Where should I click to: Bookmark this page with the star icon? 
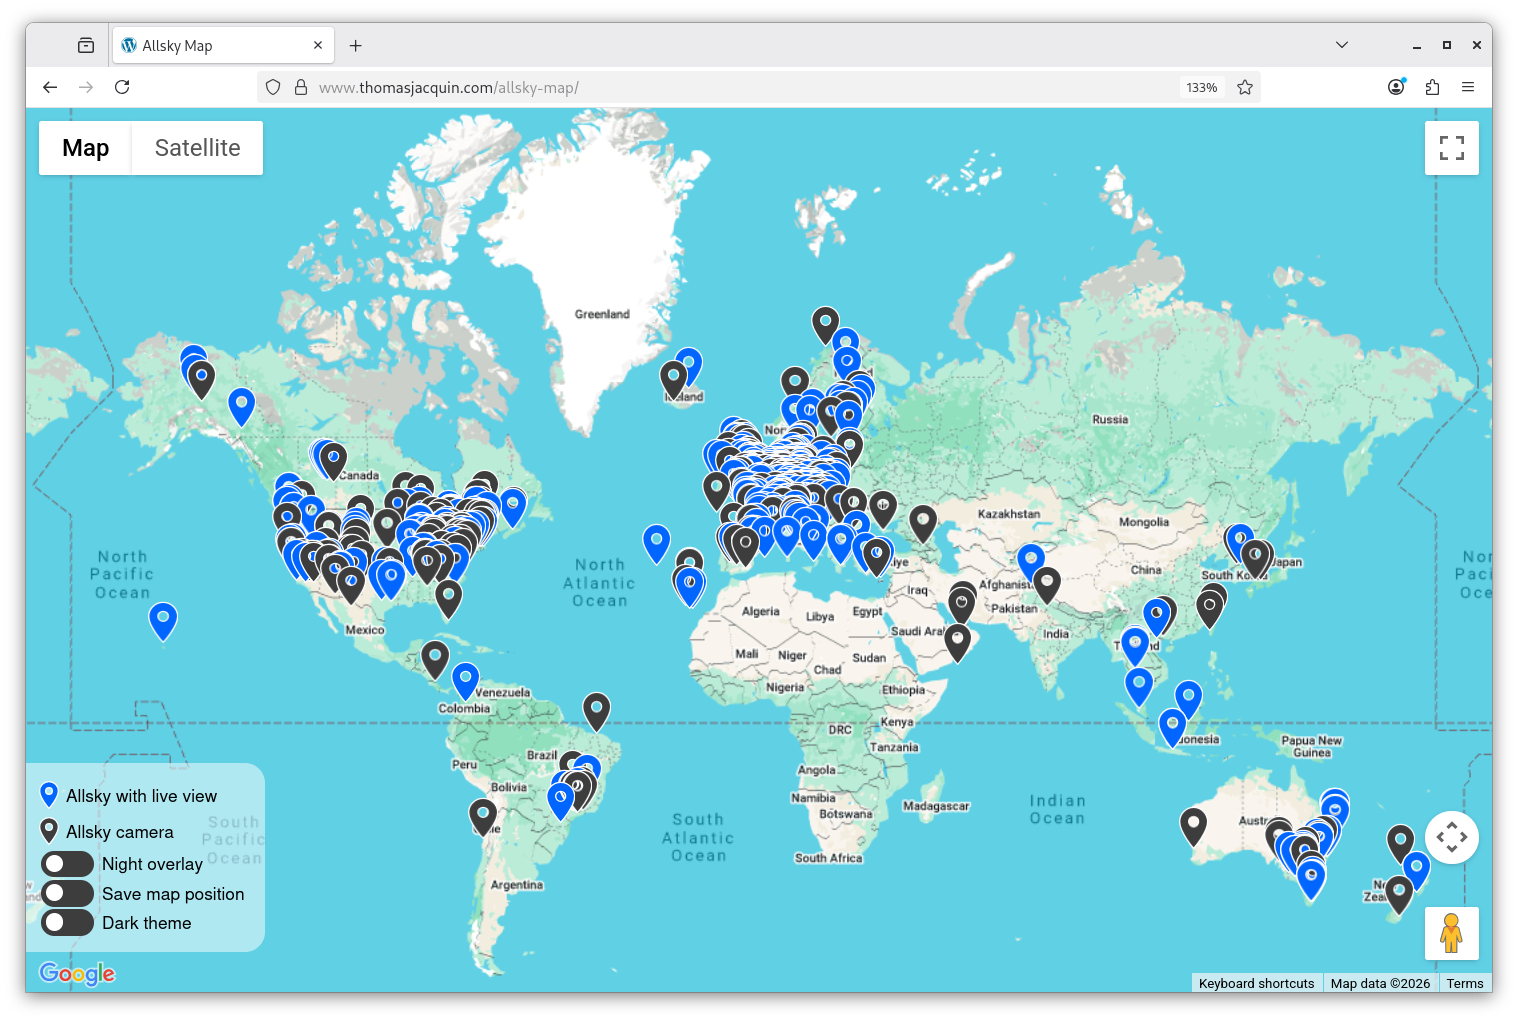[1245, 88]
